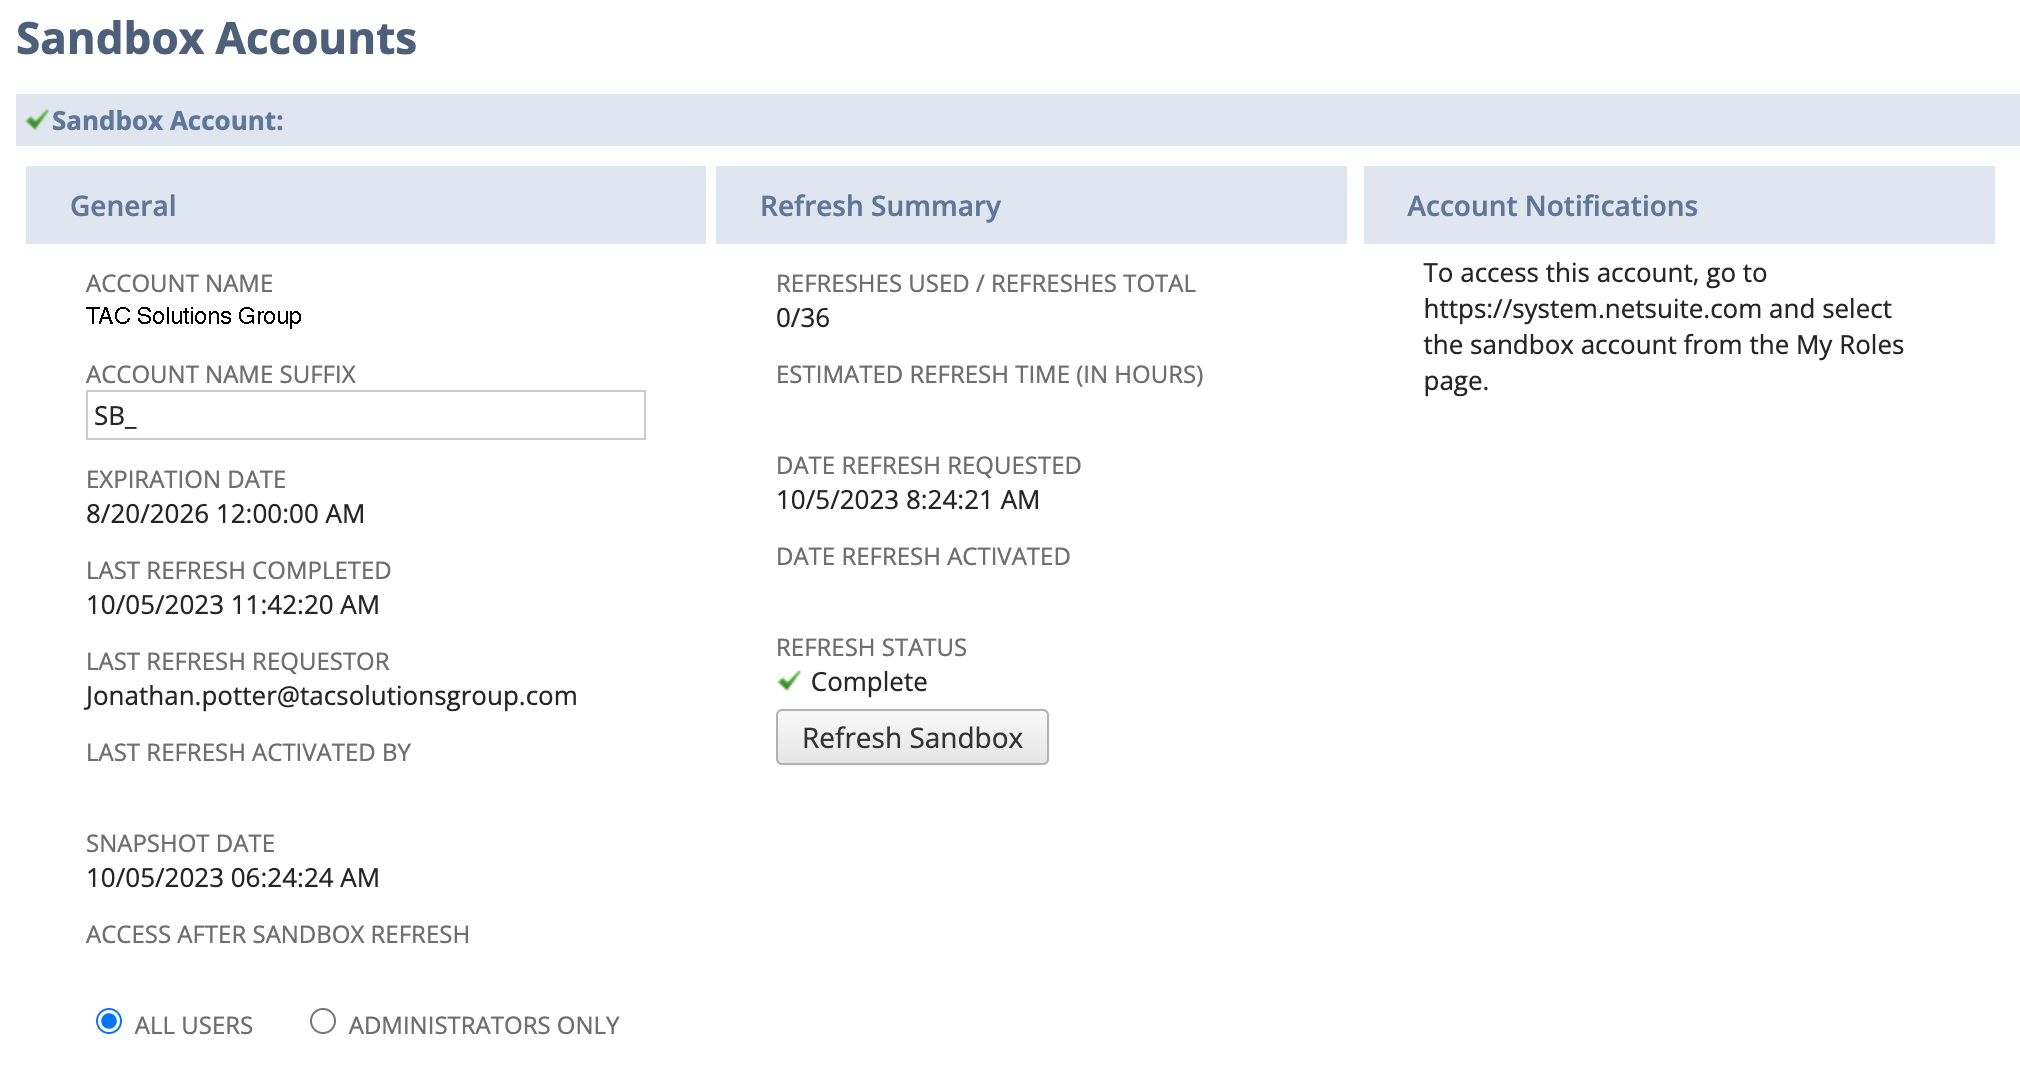Click inside the Account Name Suffix field
2020x1078 pixels.
[365, 414]
